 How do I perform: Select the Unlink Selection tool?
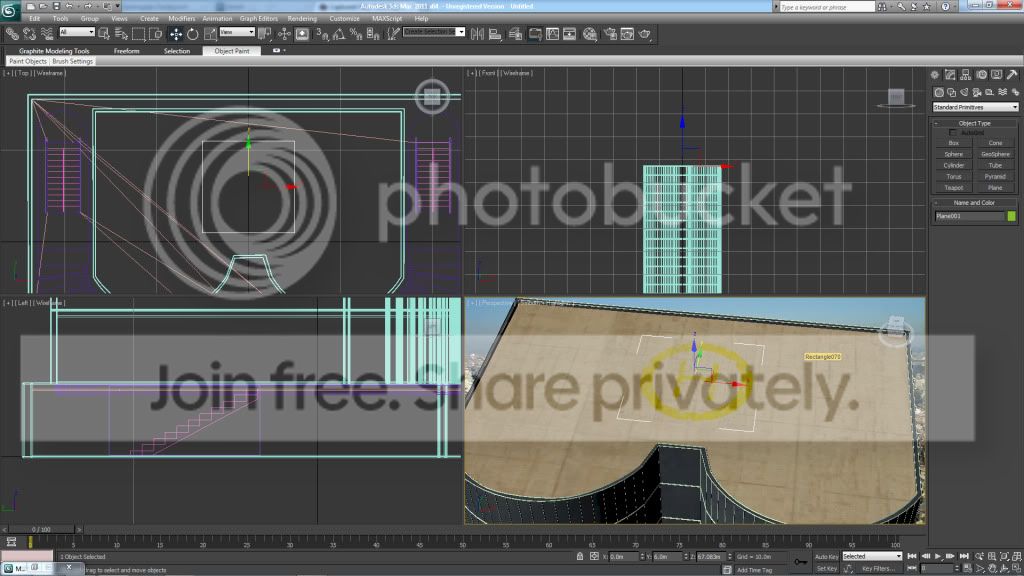coord(29,34)
